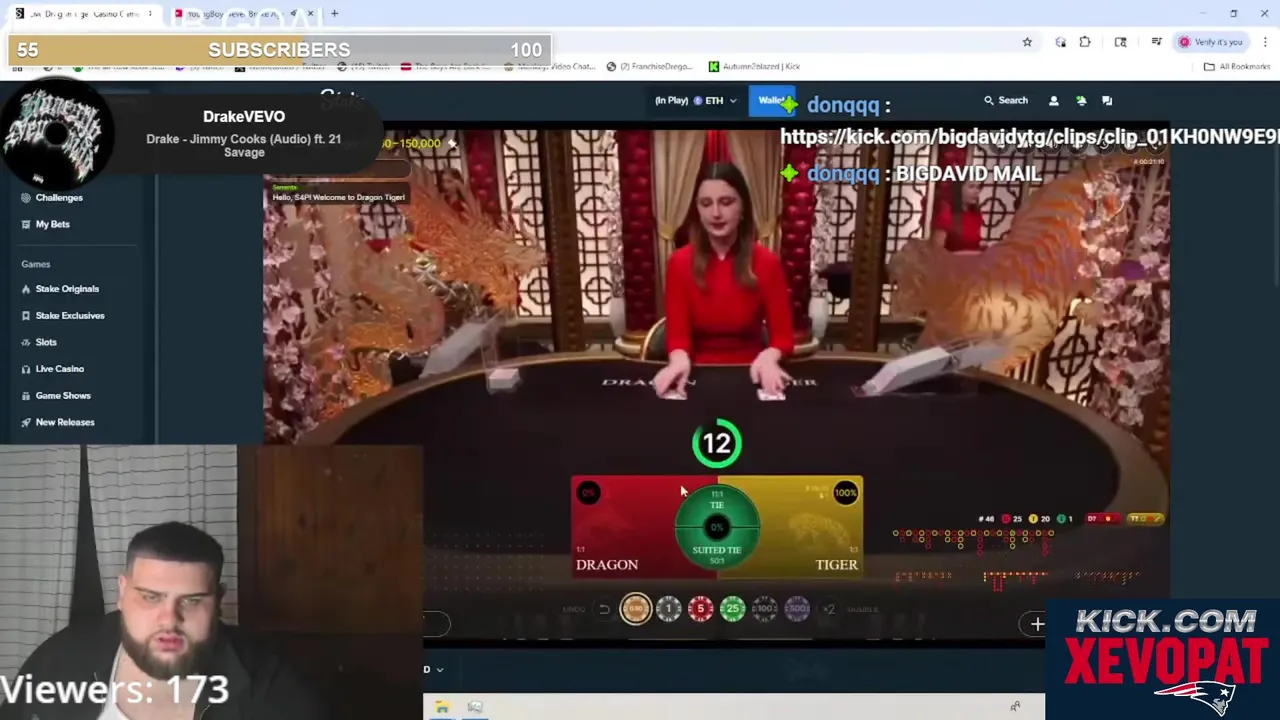Place bet on the Suited Tie section
Screen dimensions: 1280x720
coord(717,552)
